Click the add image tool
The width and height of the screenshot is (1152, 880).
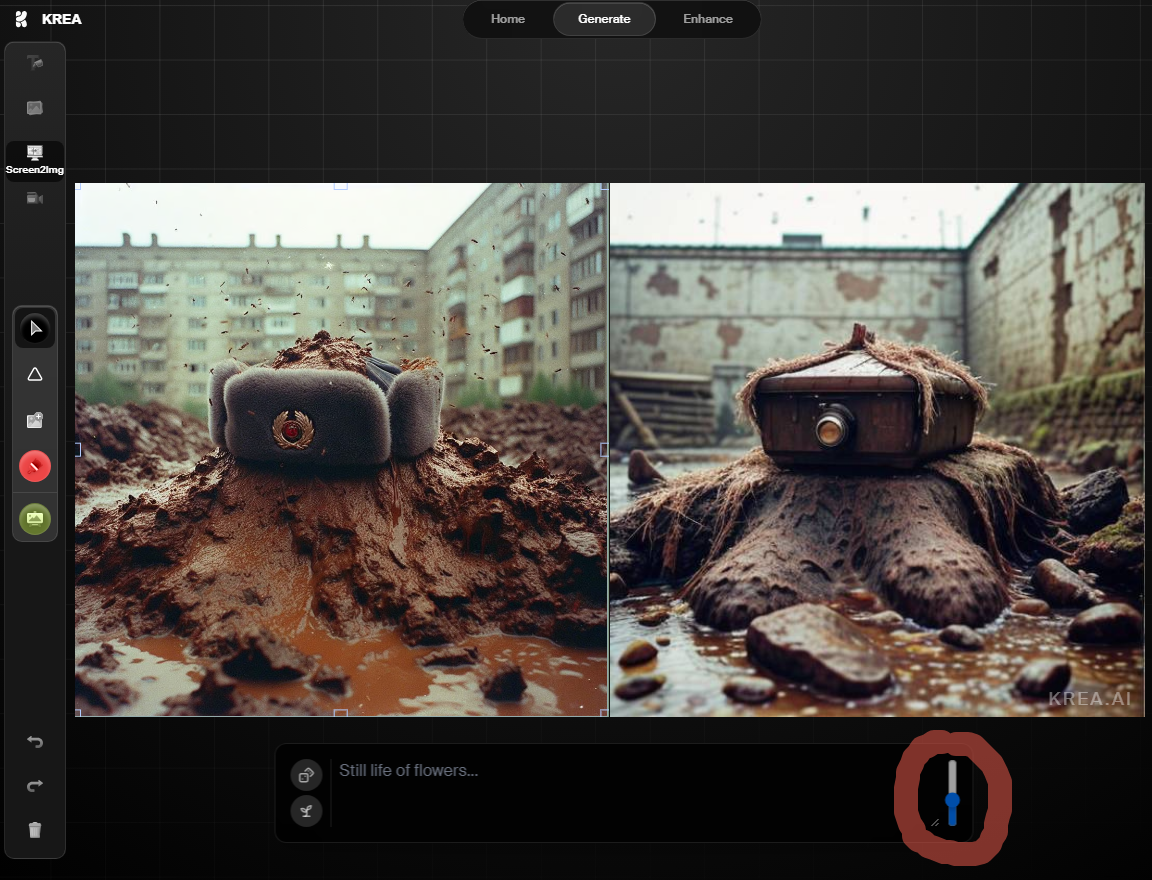35,420
